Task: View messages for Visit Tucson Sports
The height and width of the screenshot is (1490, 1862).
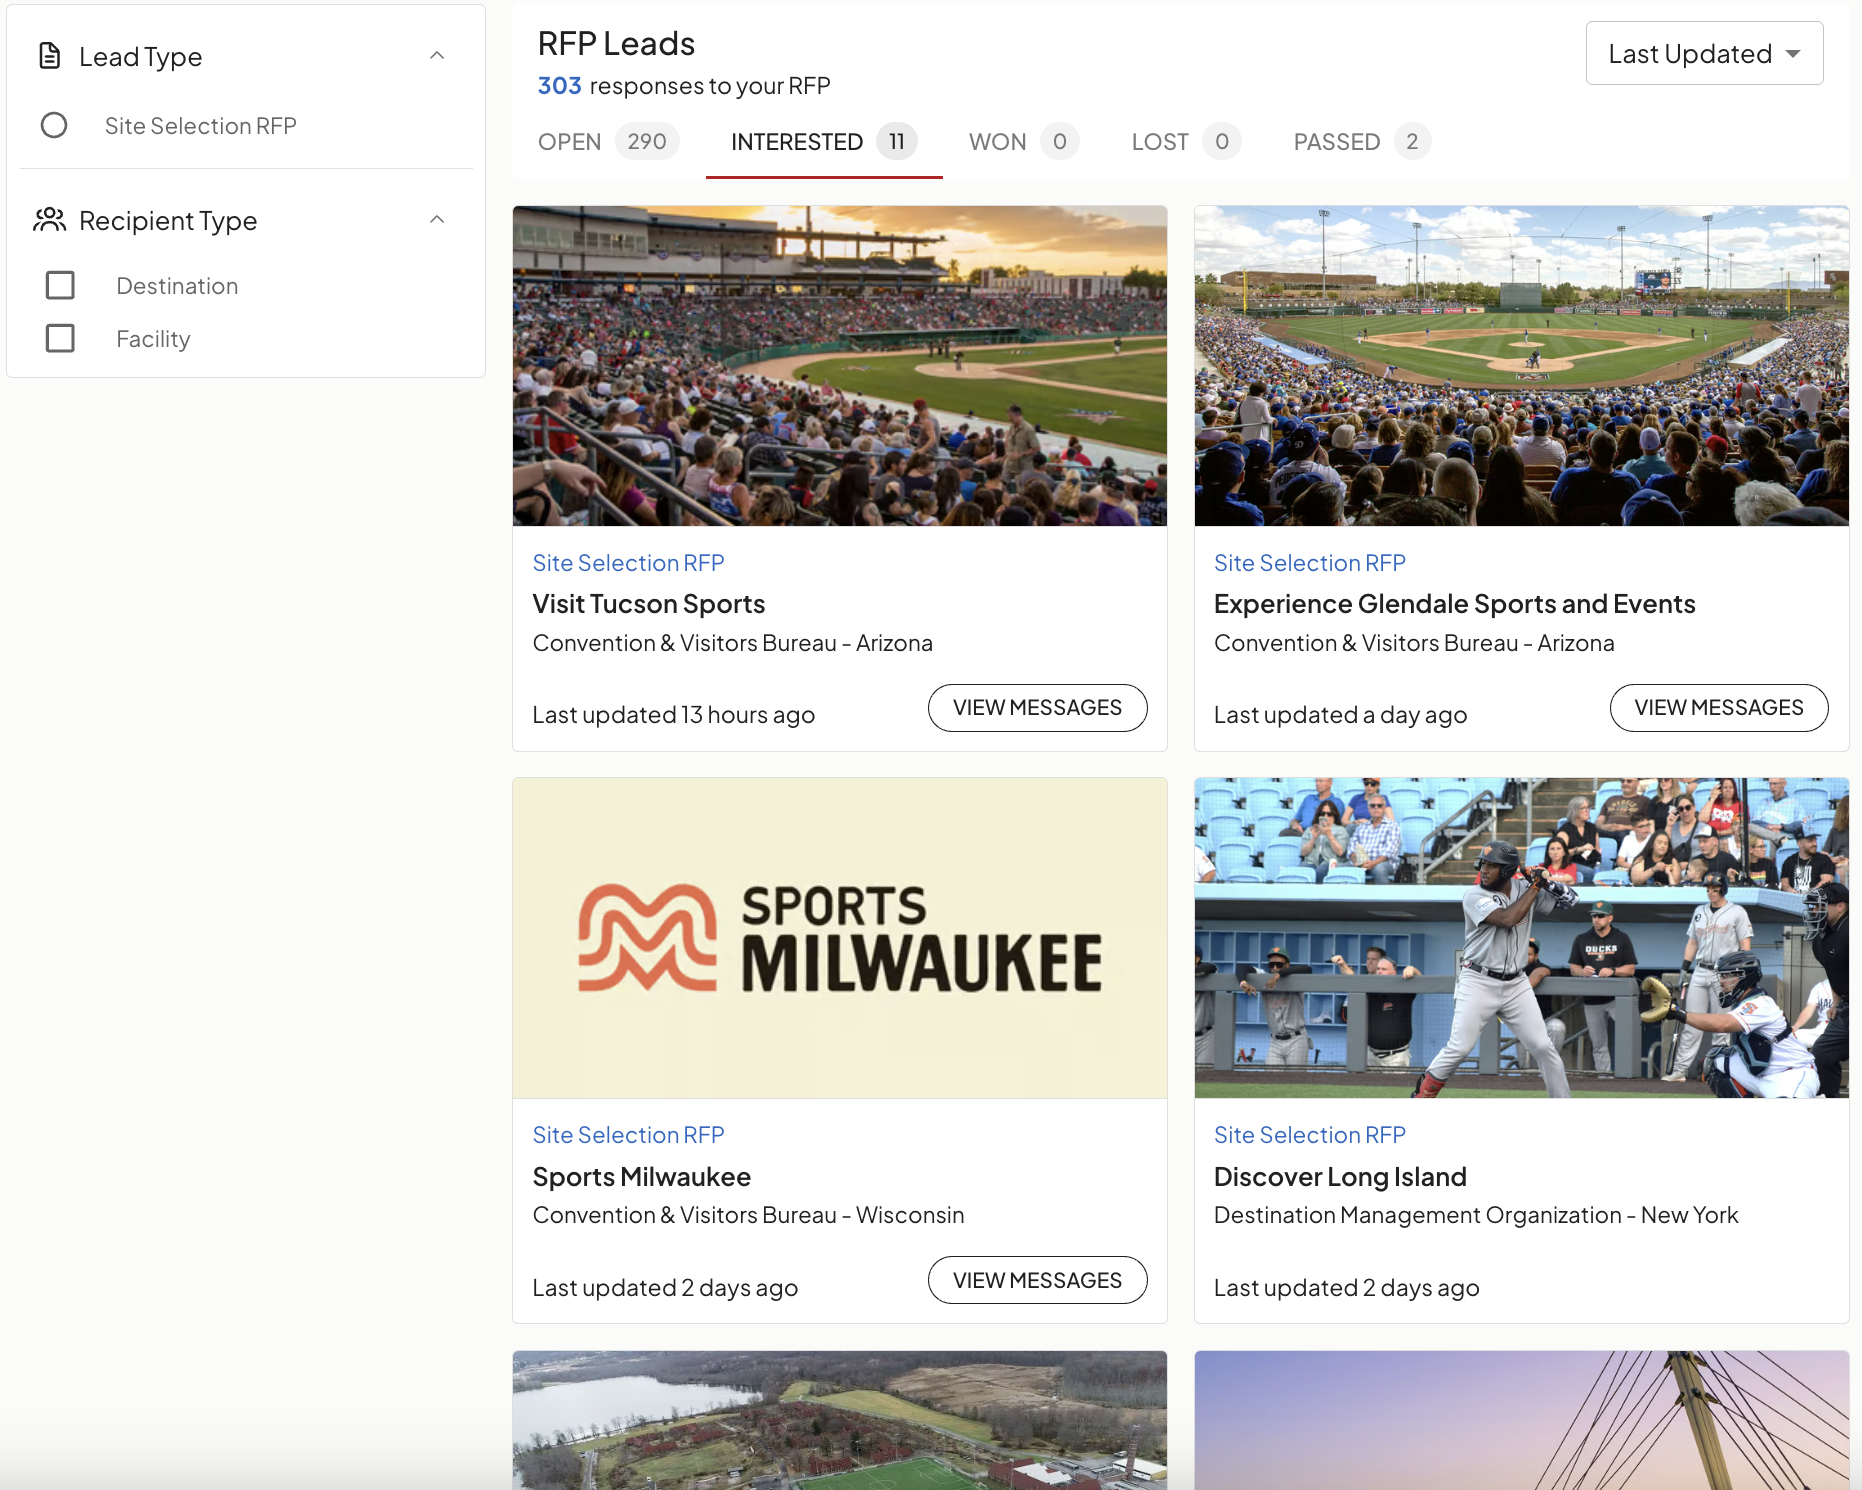Action: [x=1037, y=708]
